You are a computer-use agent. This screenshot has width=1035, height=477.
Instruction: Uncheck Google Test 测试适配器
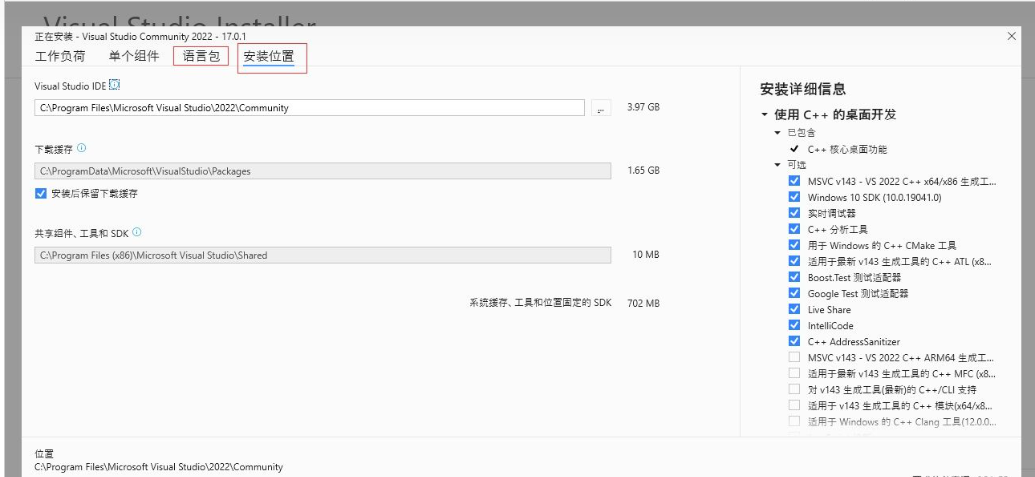(x=794, y=293)
